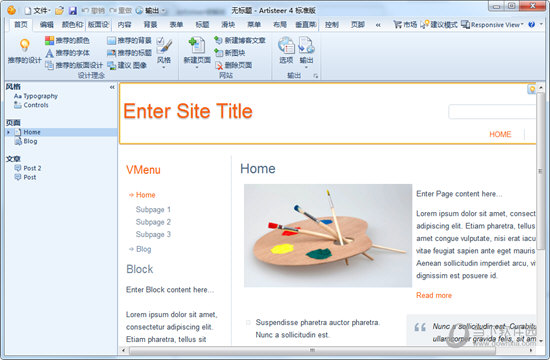Click the 选项 options icon

point(286,46)
